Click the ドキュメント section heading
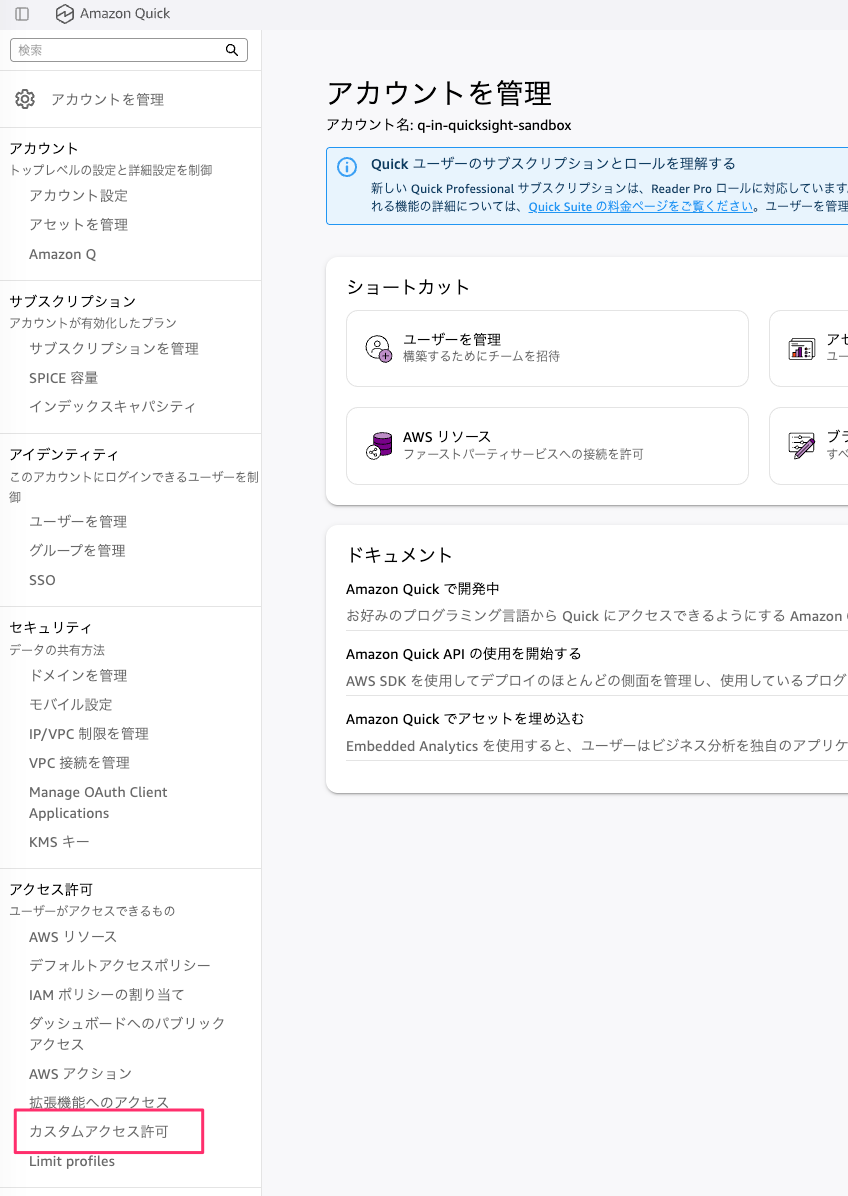The height and width of the screenshot is (1196, 848). [x=399, y=555]
